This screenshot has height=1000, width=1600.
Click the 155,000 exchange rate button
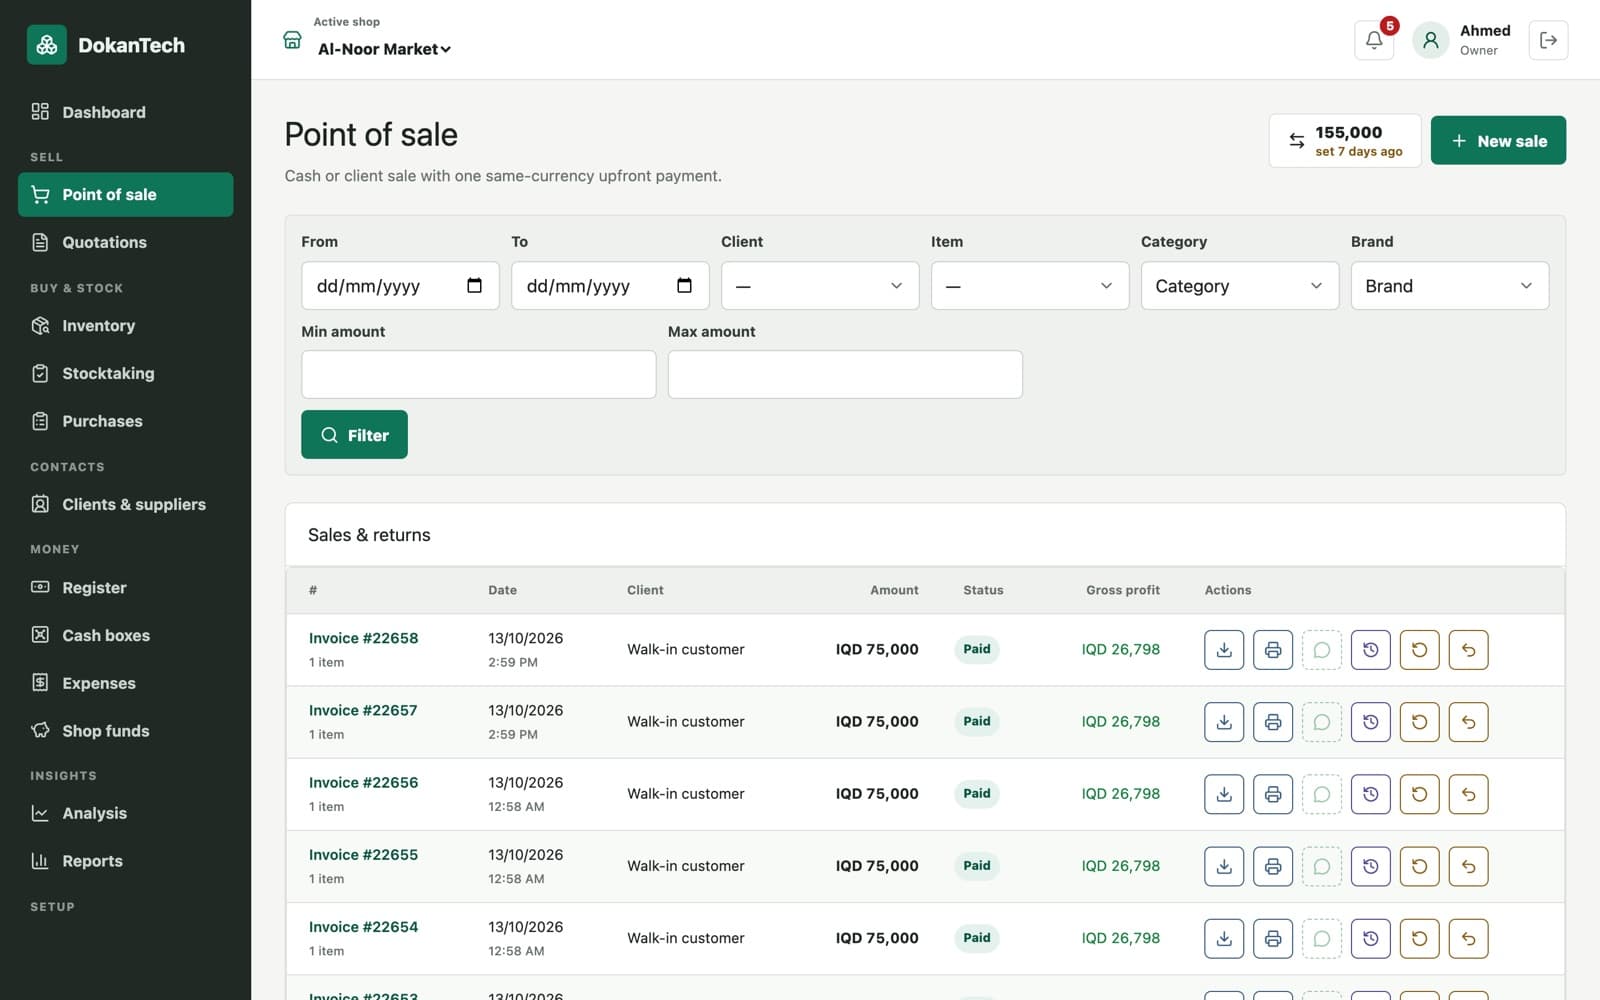pyautogui.click(x=1345, y=141)
